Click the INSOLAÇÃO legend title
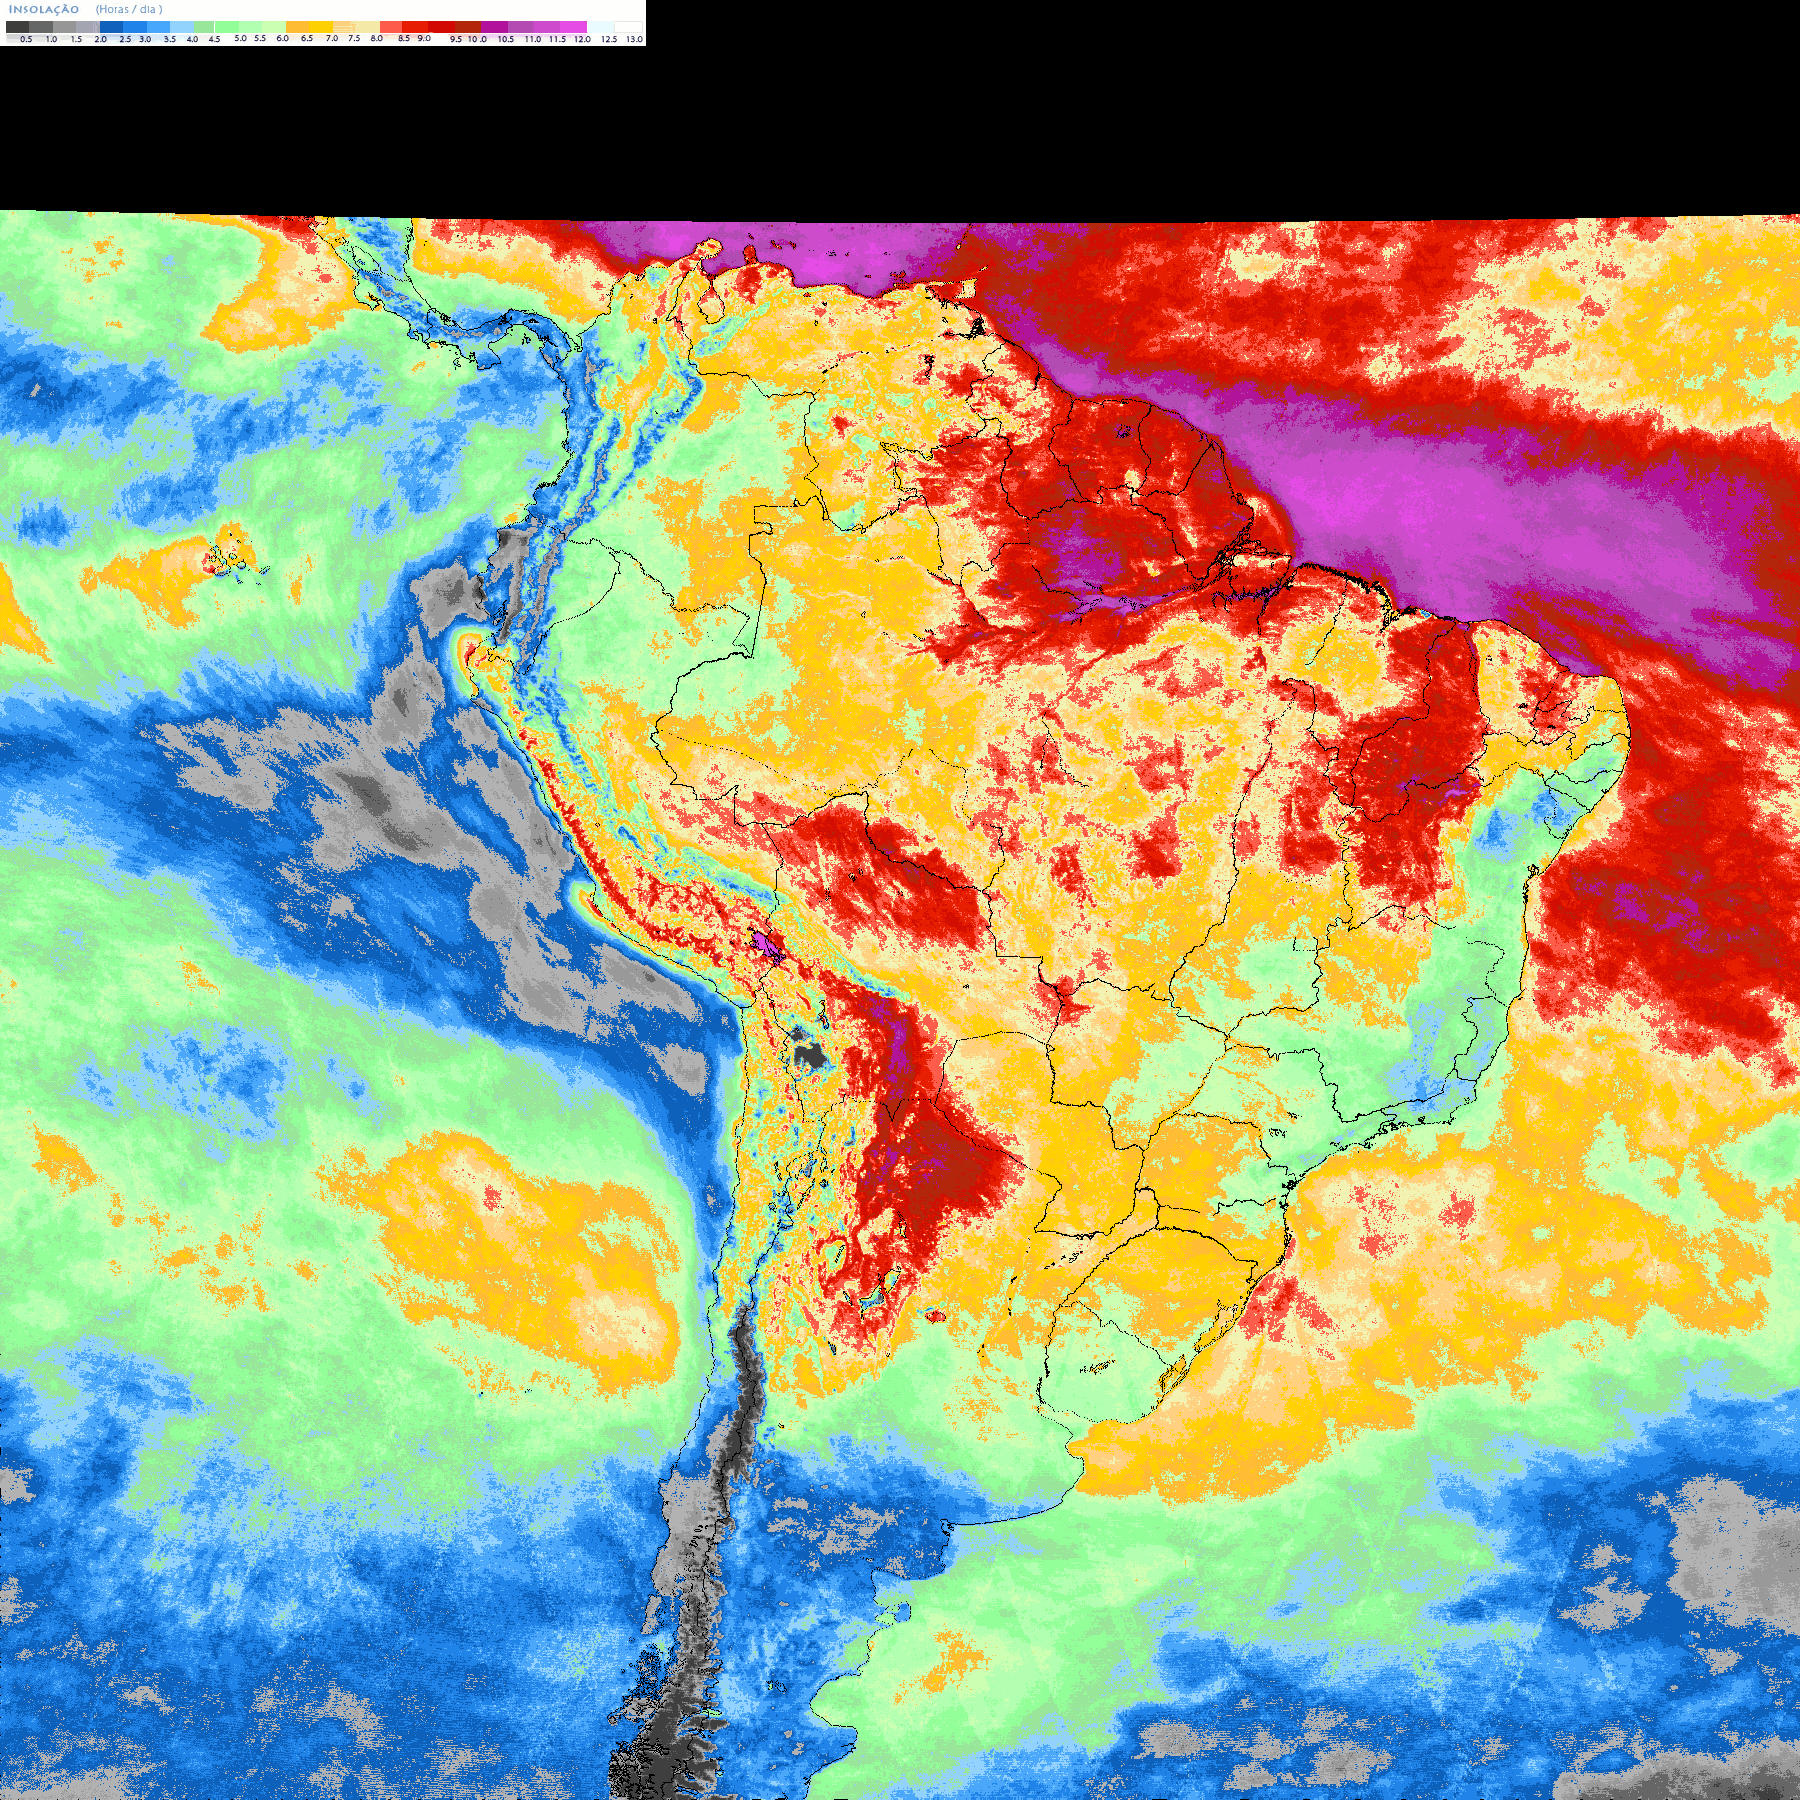The width and height of the screenshot is (1800, 1800). (x=44, y=9)
